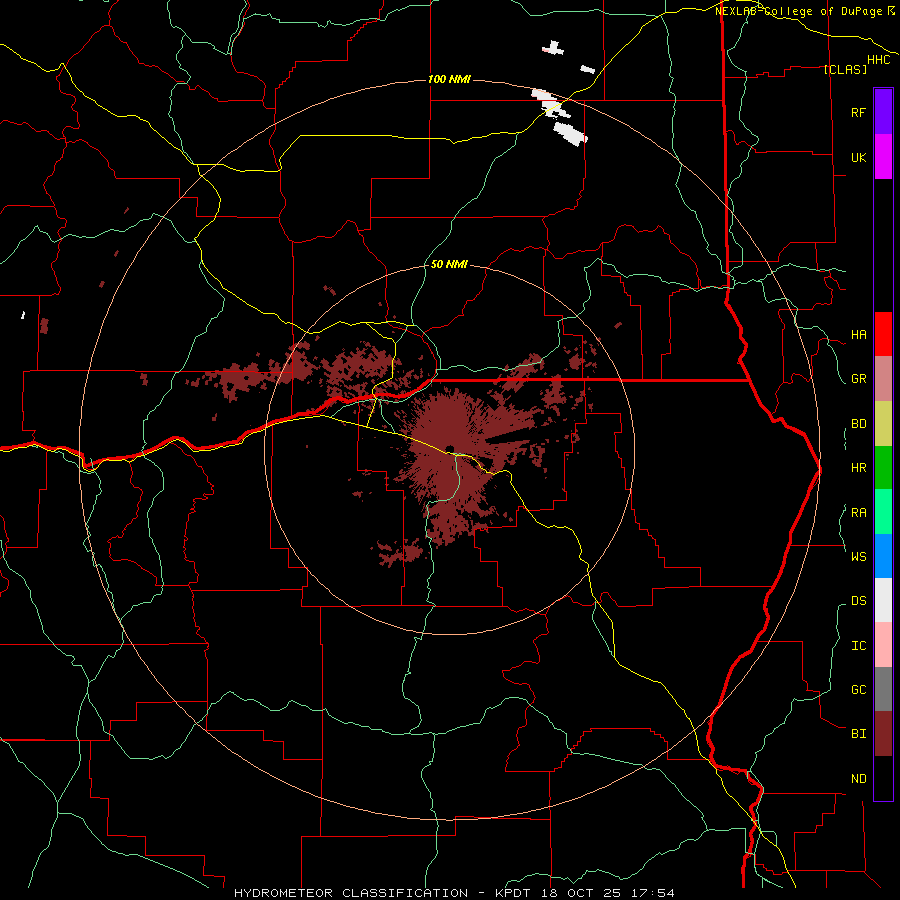Click the GC legend label
This screenshot has width=900, height=900.
point(858,690)
